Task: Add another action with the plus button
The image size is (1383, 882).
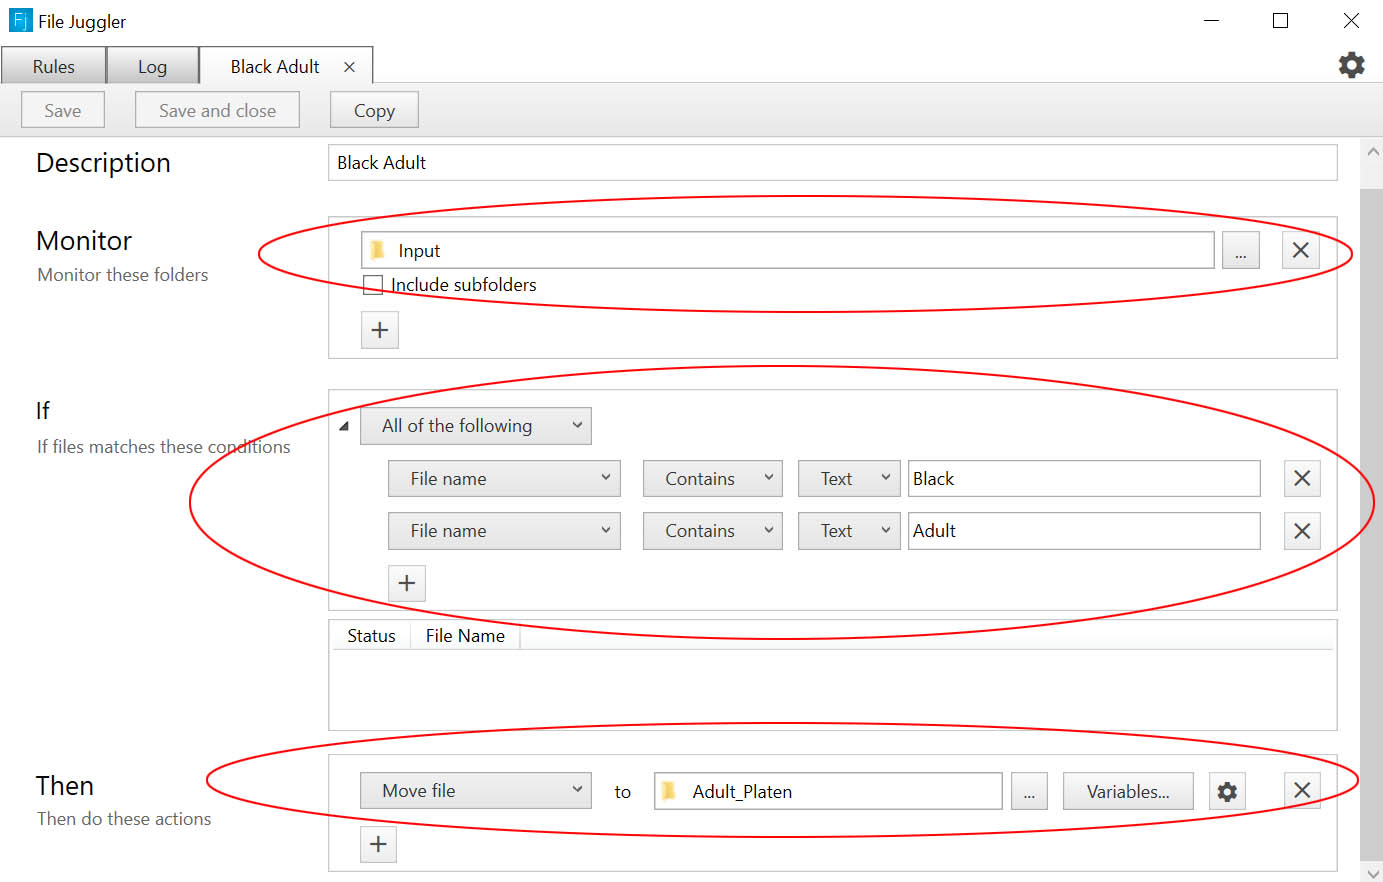Action: click(x=378, y=844)
